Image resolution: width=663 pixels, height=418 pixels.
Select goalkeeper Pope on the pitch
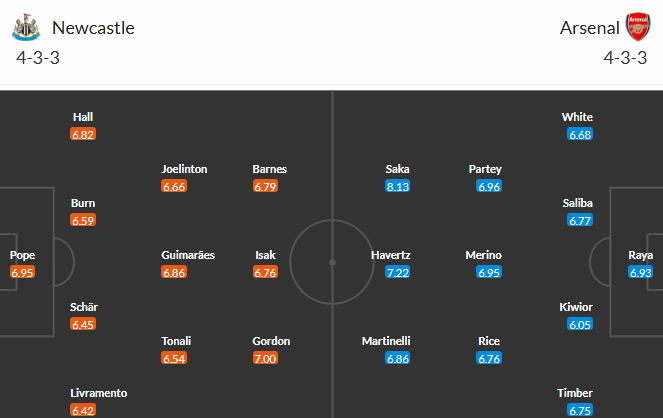[22, 255]
